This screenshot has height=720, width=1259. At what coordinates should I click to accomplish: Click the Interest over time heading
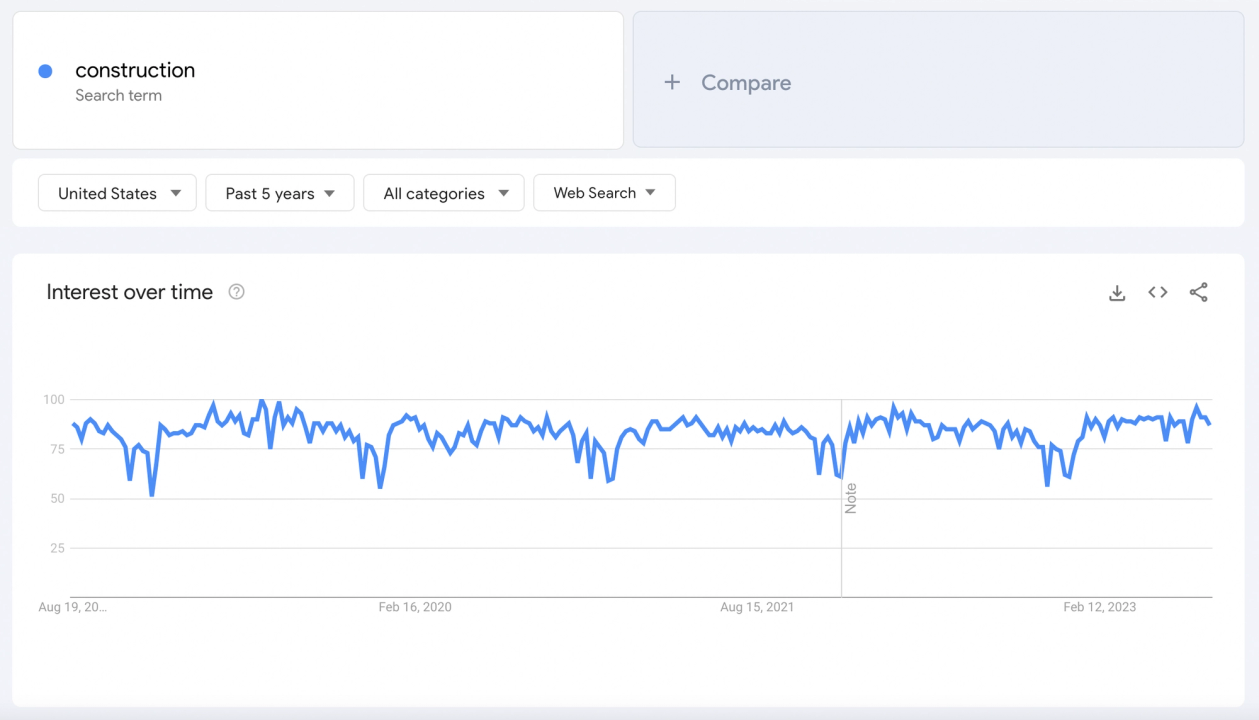(x=130, y=292)
